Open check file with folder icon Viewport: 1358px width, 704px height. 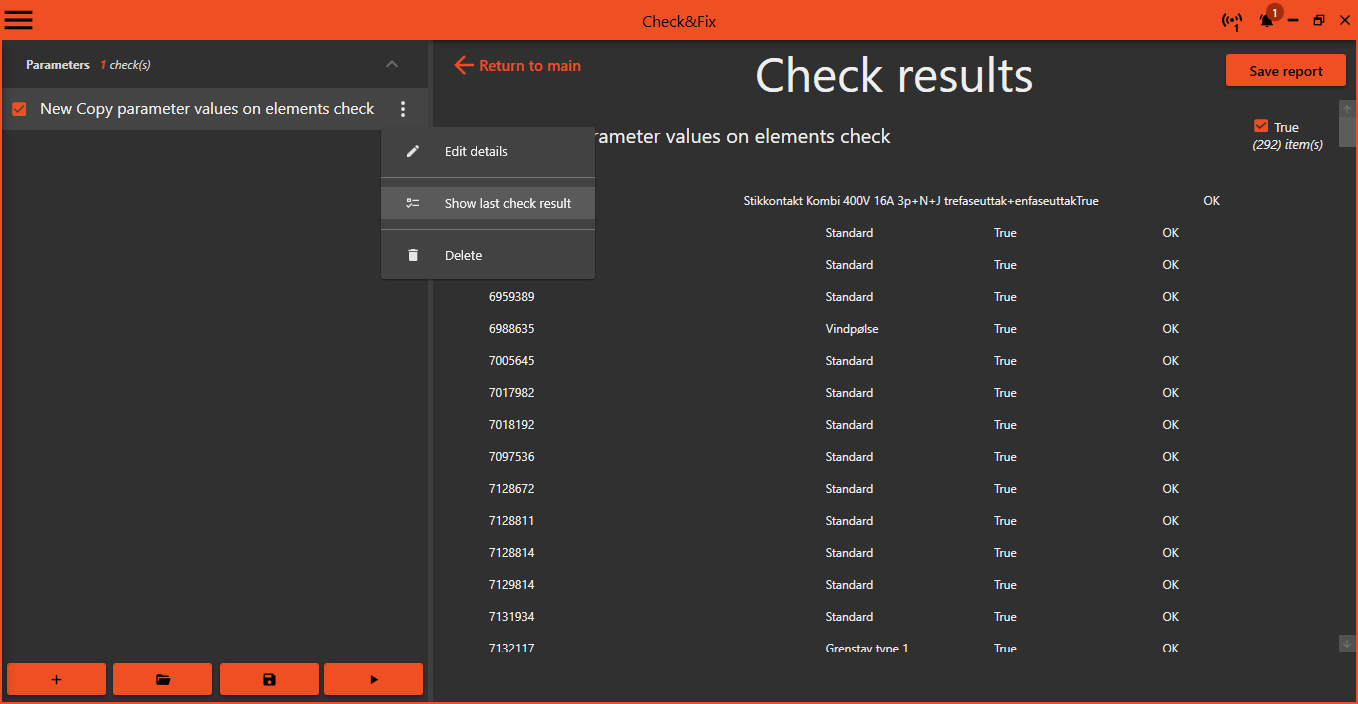tap(162, 679)
